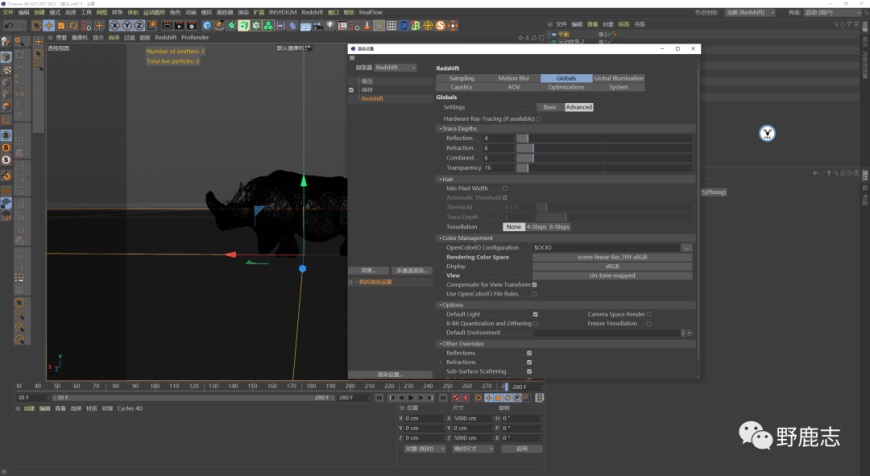The image size is (870, 476).
Task: Click the Undo arrow in the top toolbar
Action: tap(8, 26)
